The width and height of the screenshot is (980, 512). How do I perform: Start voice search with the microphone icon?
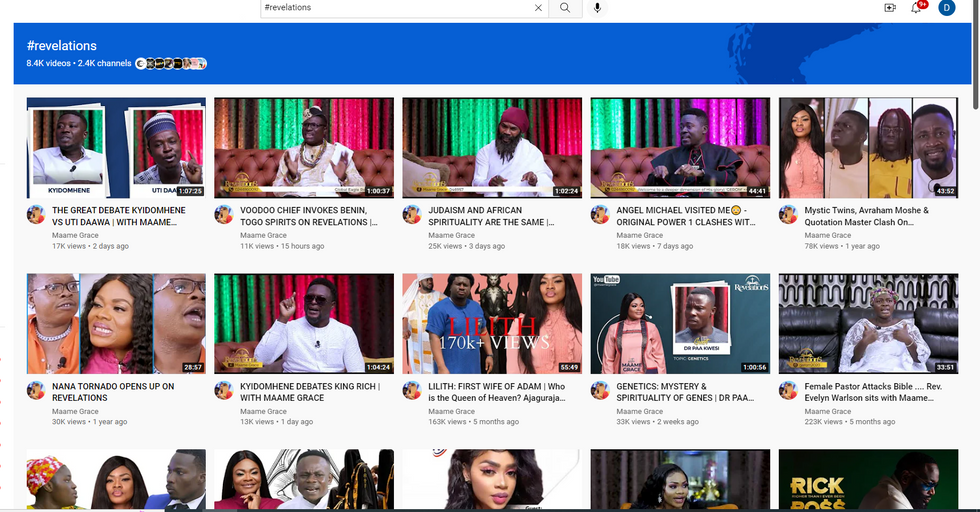(598, 8)
